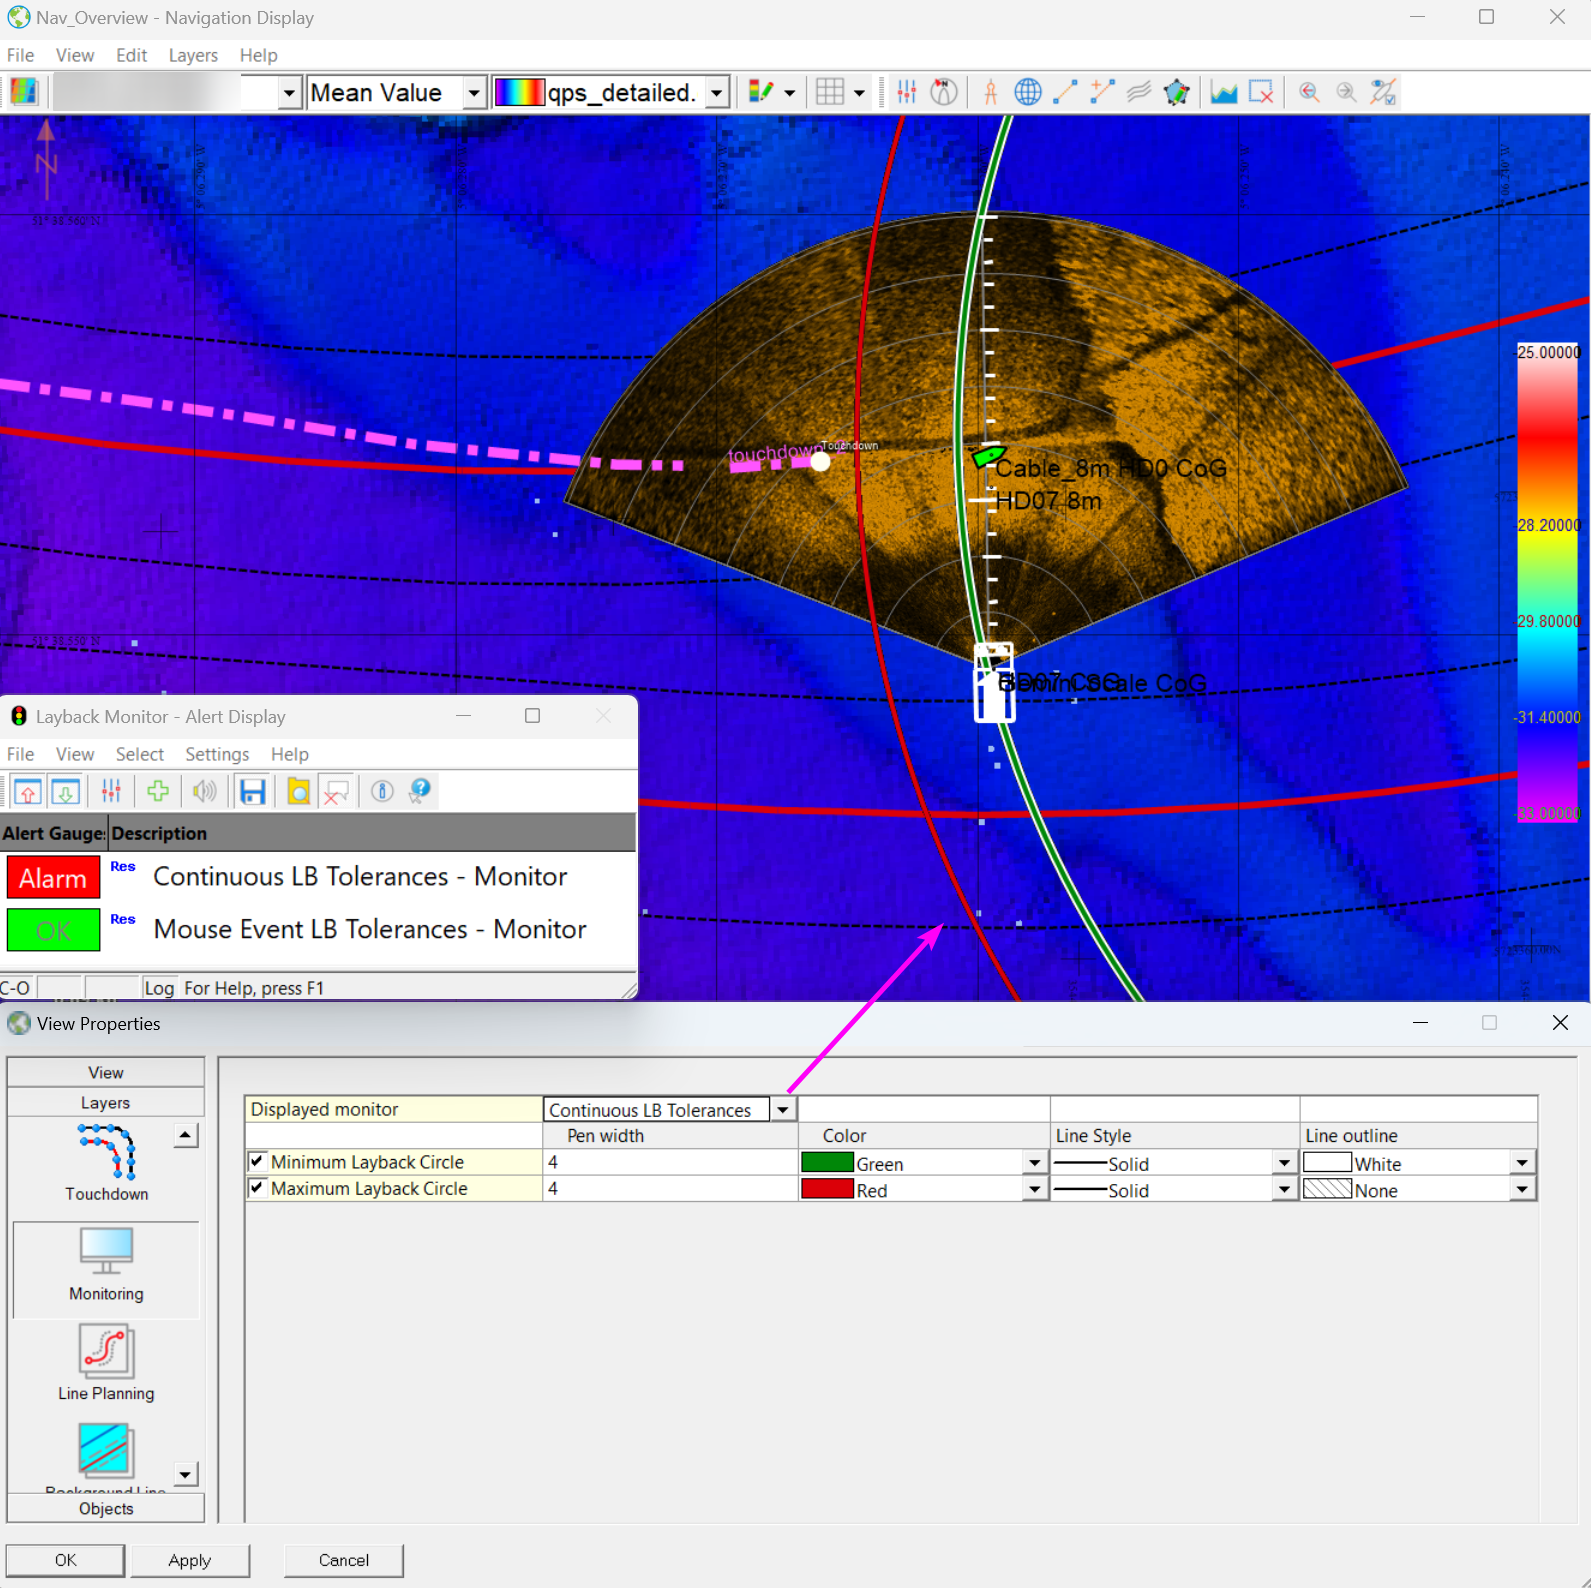This screenshot has height=1588, width=1591.
Task: Open Line outline dropdown for Maximum Layback Circle
Action: 1521,1190
